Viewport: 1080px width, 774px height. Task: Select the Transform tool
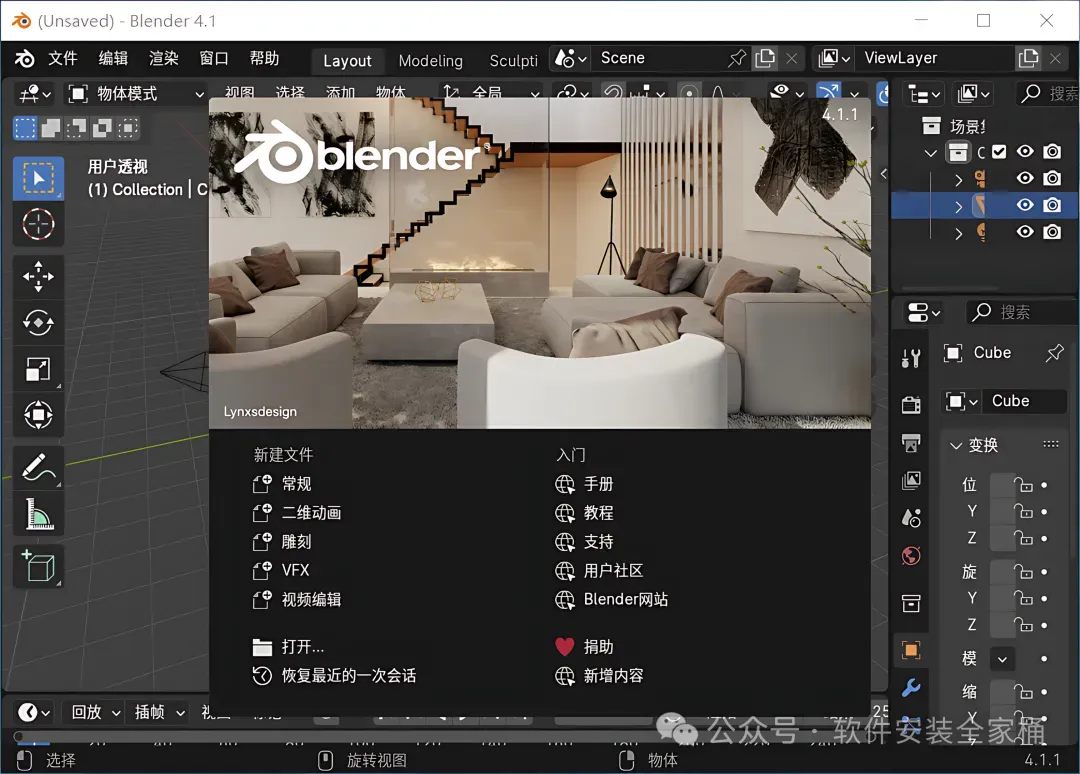click(x=39, y=415)
